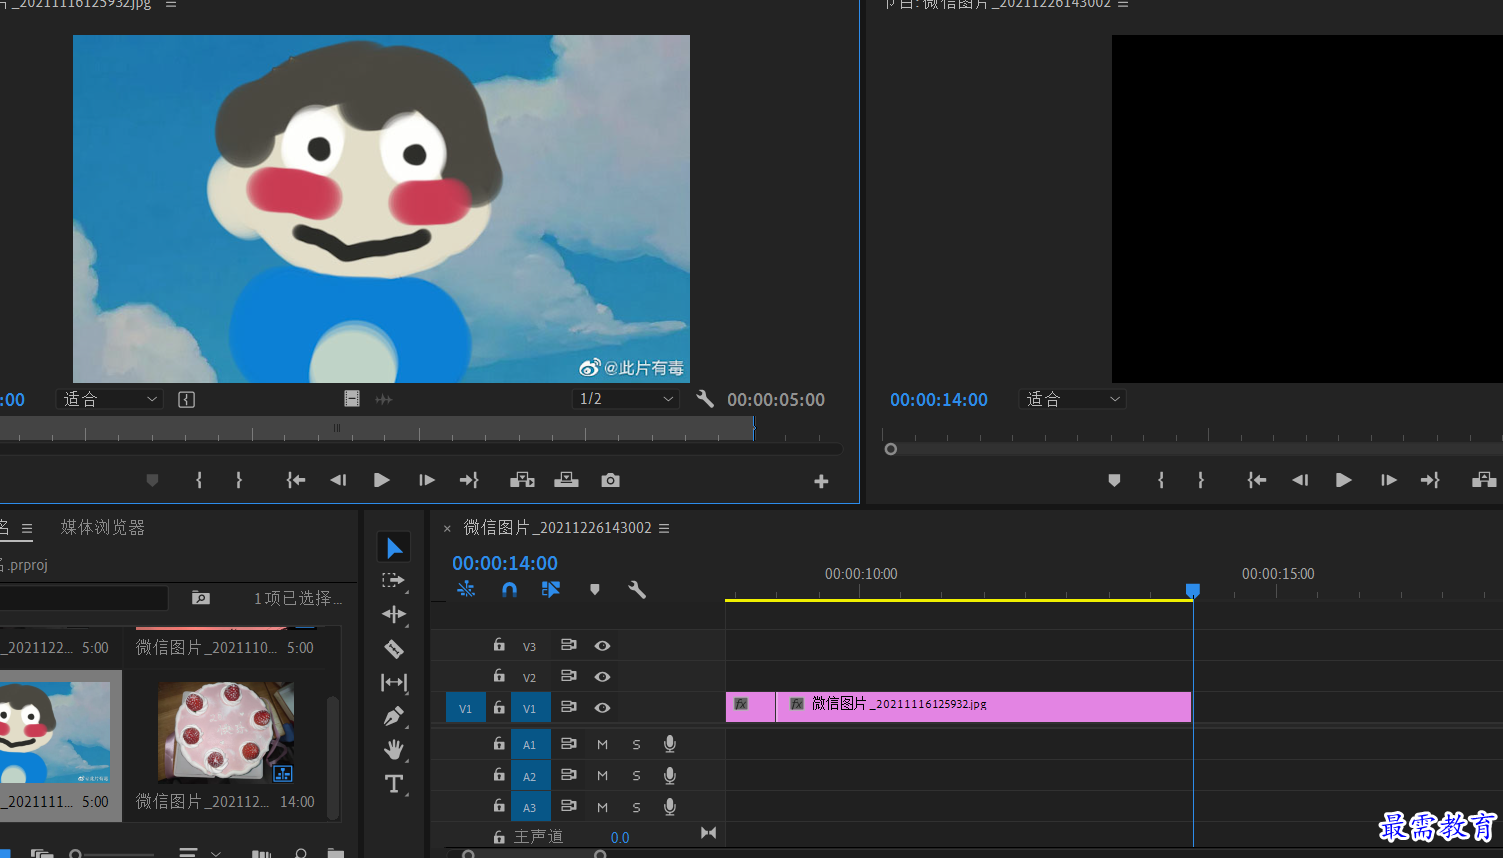Image resolution: width=1503 pixels, height=858 pixels.
Task: Click Lift button in Program monitor
Action: [x=1484, y=481]
